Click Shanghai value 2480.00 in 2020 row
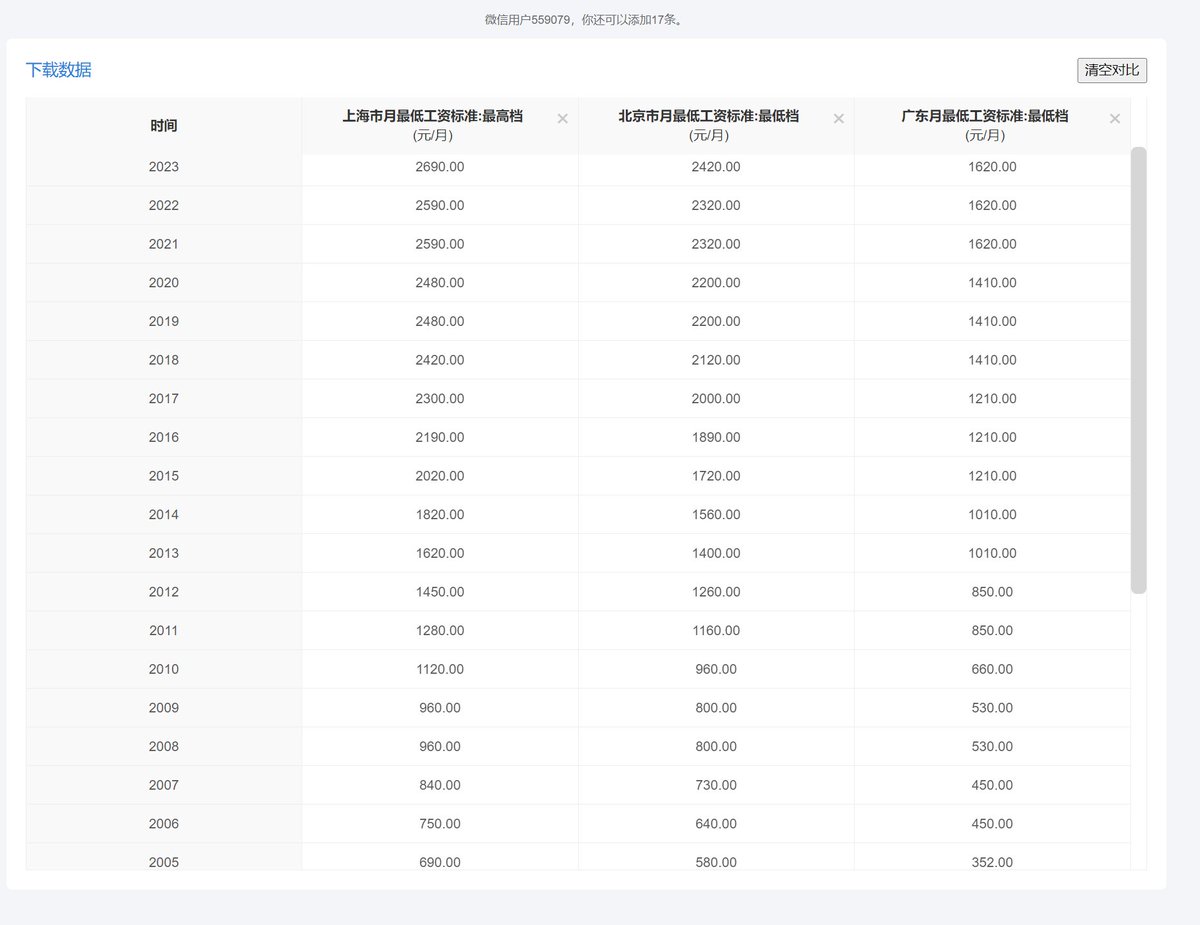Image resolution: width=1200 pixels, height=925 pixels. point(440,283)
